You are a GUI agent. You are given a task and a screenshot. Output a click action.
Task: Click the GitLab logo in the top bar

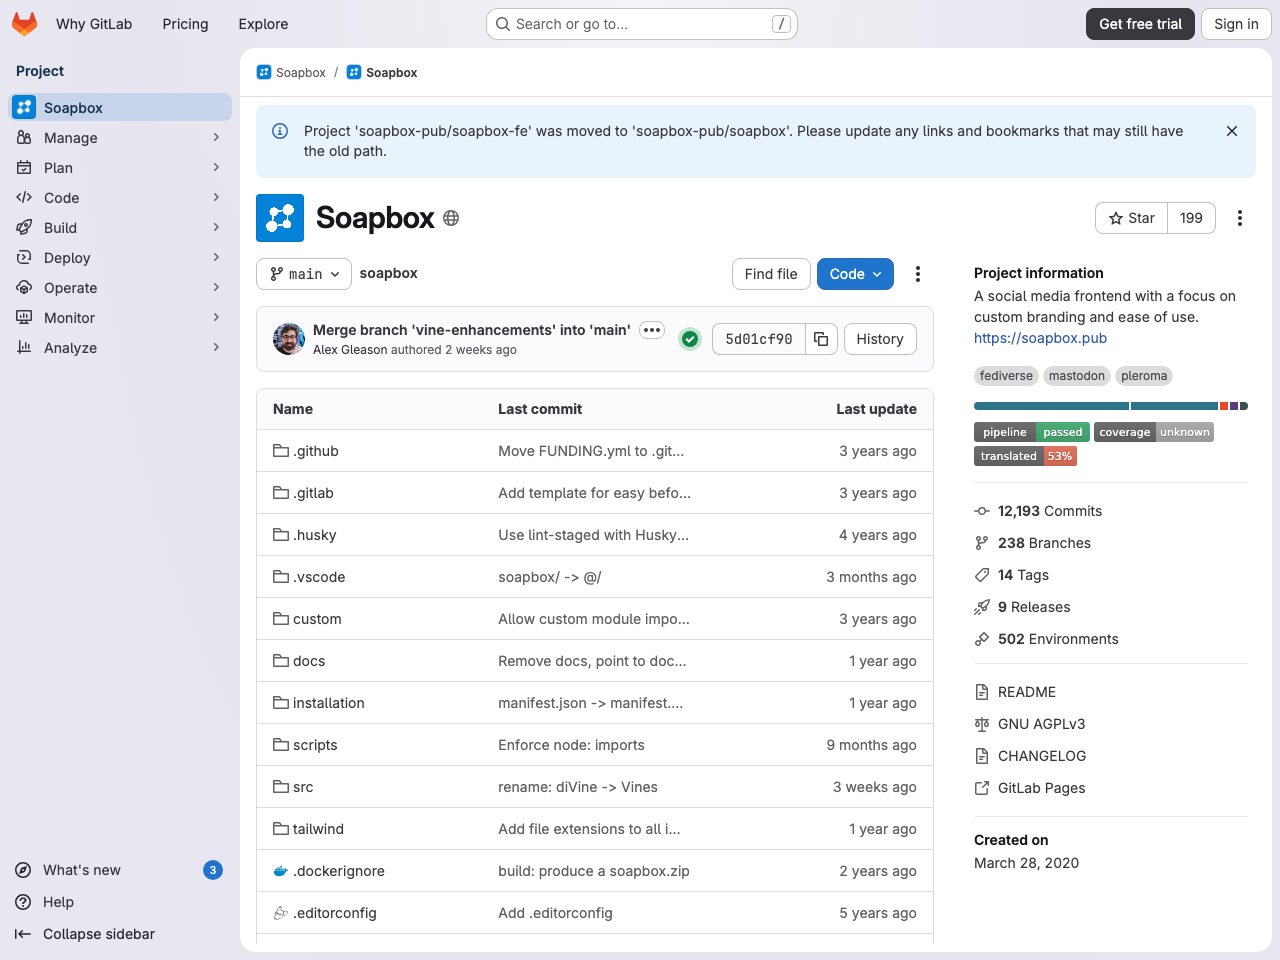[24, 23]
